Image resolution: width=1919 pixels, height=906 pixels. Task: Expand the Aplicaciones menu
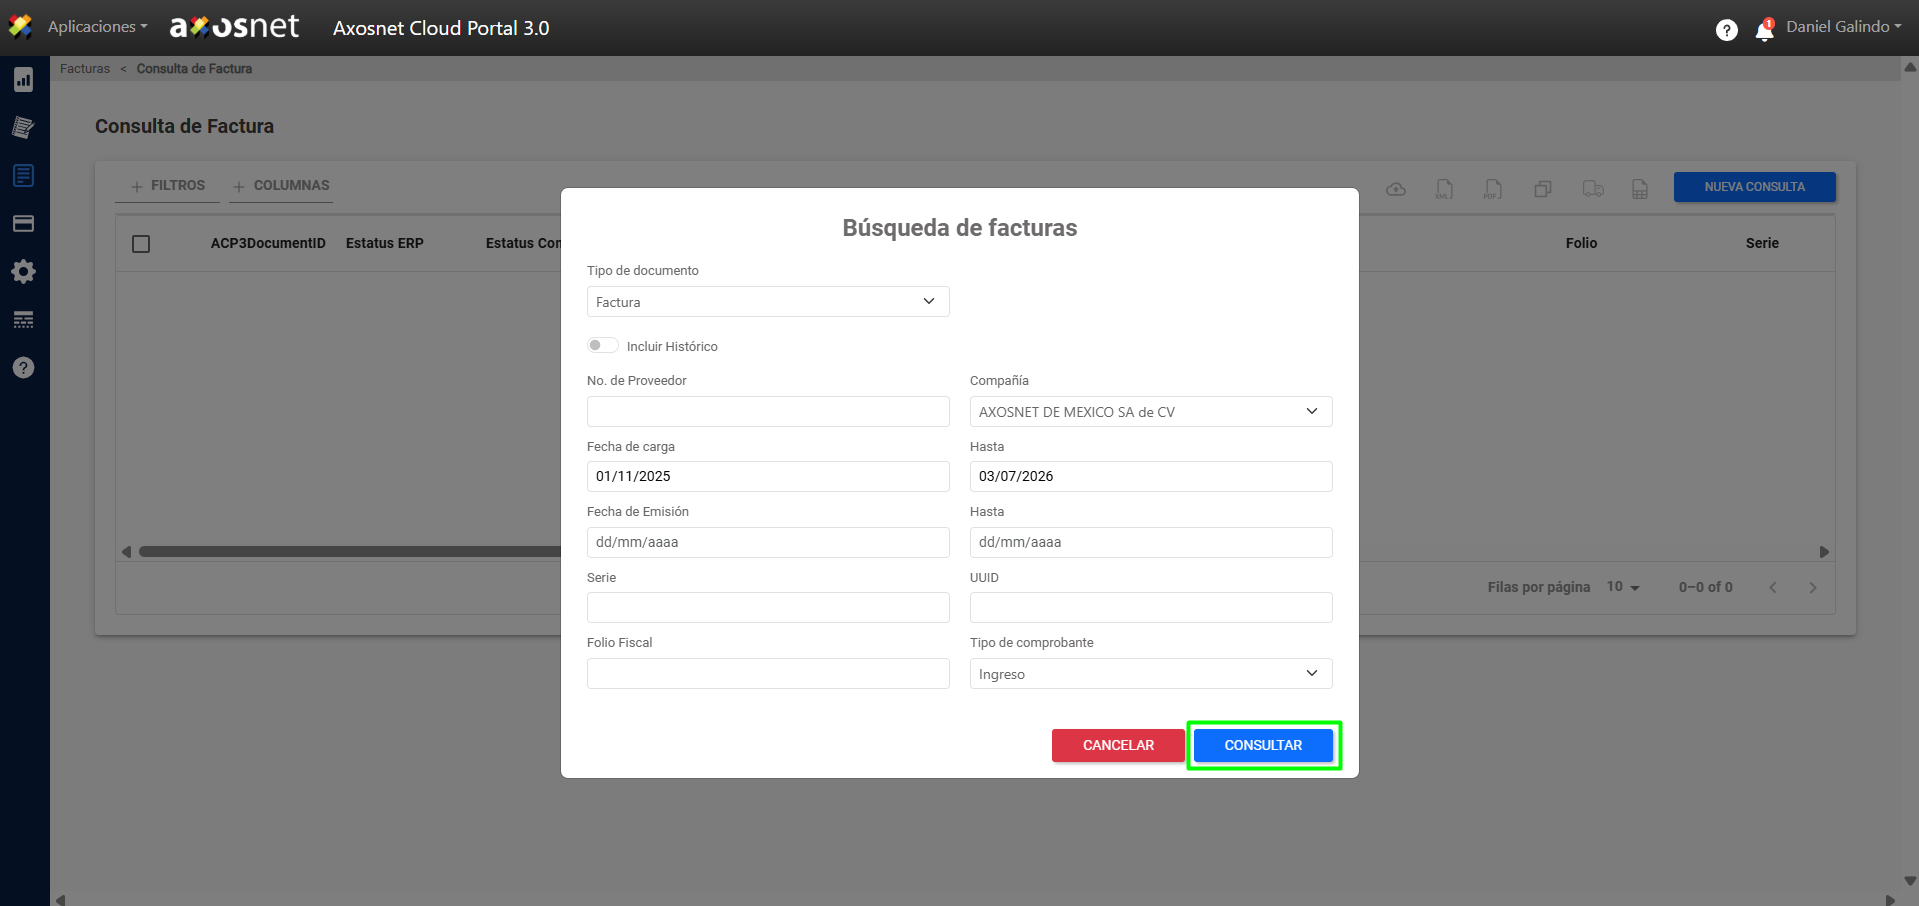tap(97, 27)
